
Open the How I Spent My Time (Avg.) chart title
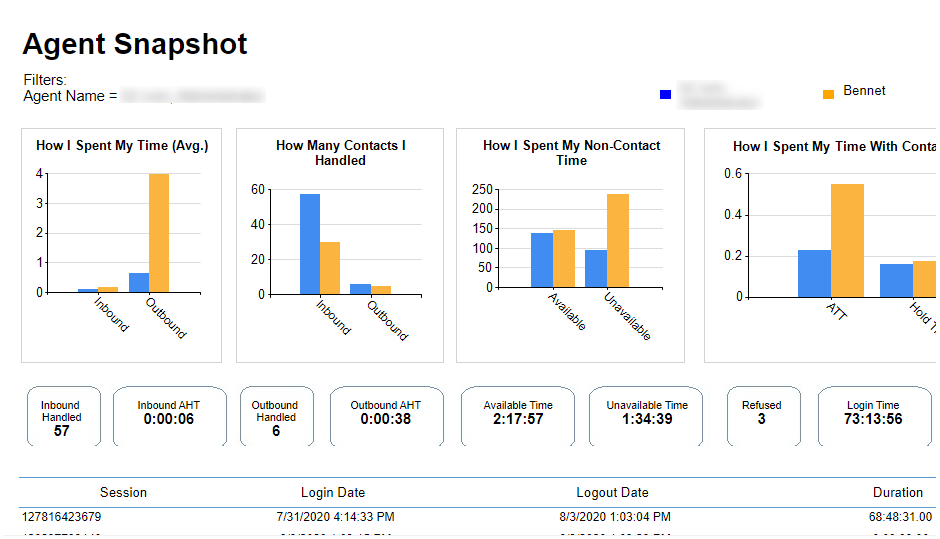[x=122, y=146]
